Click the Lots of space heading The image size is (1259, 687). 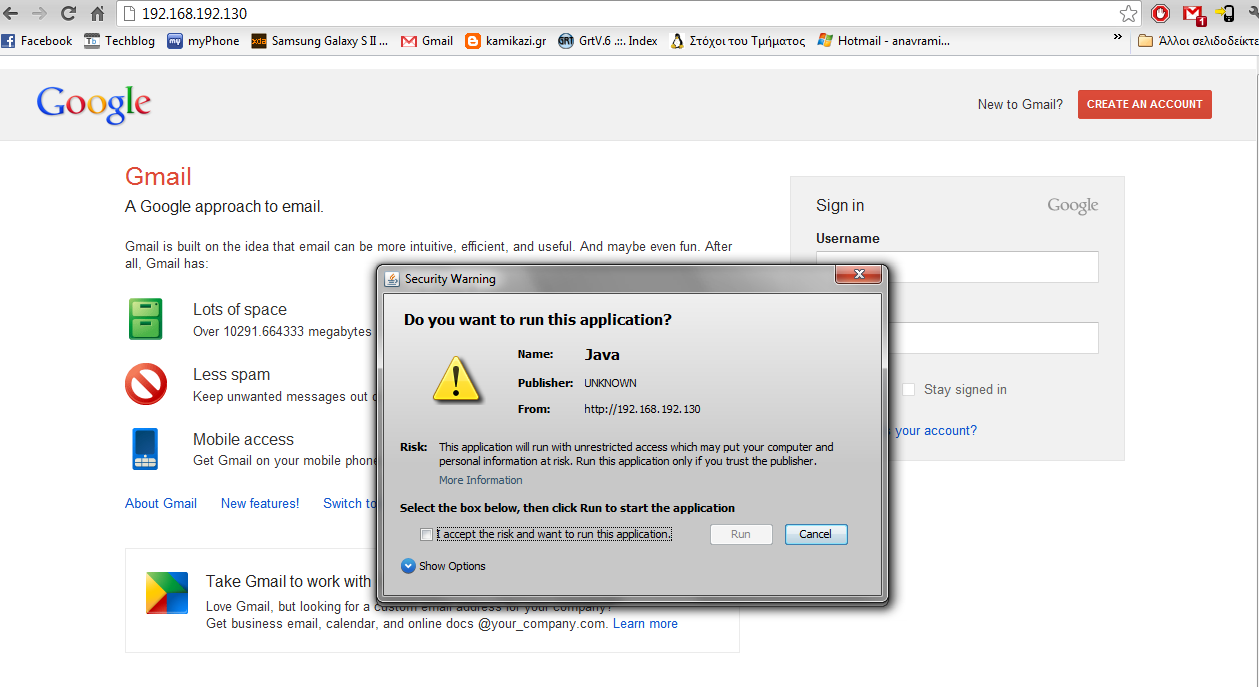point(240,310)
